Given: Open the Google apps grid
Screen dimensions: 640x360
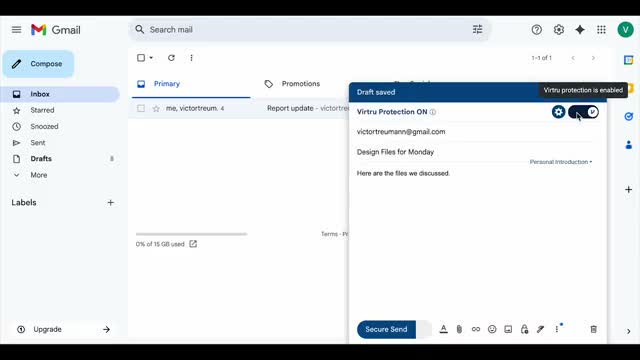Looking at the screenshot, I should point(601,30).
